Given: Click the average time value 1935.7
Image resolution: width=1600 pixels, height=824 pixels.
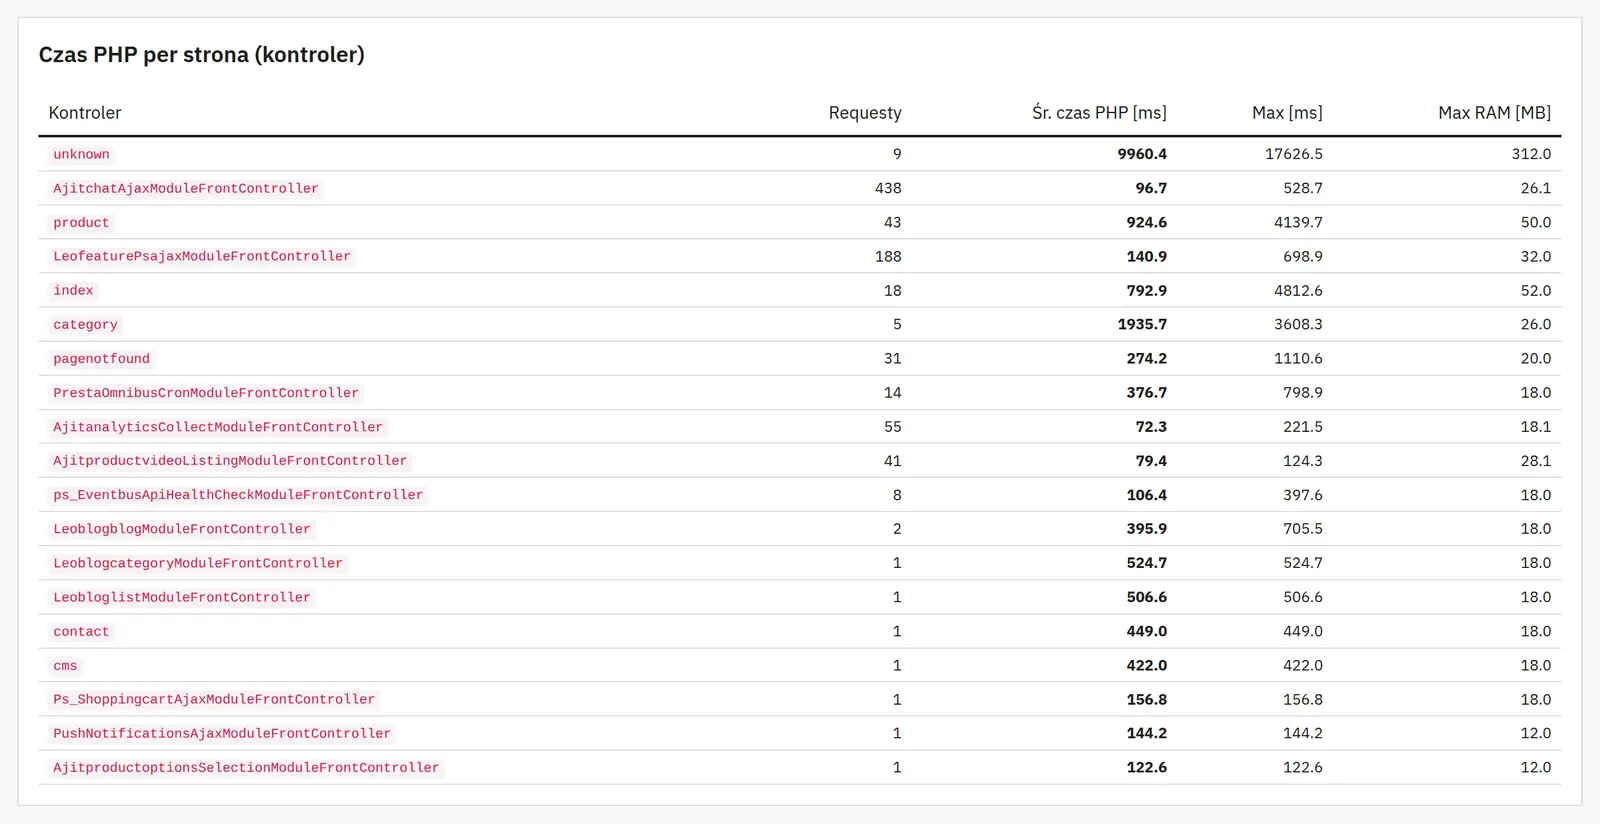Looking at the screenshot, I should click(x=1142, y=324).
